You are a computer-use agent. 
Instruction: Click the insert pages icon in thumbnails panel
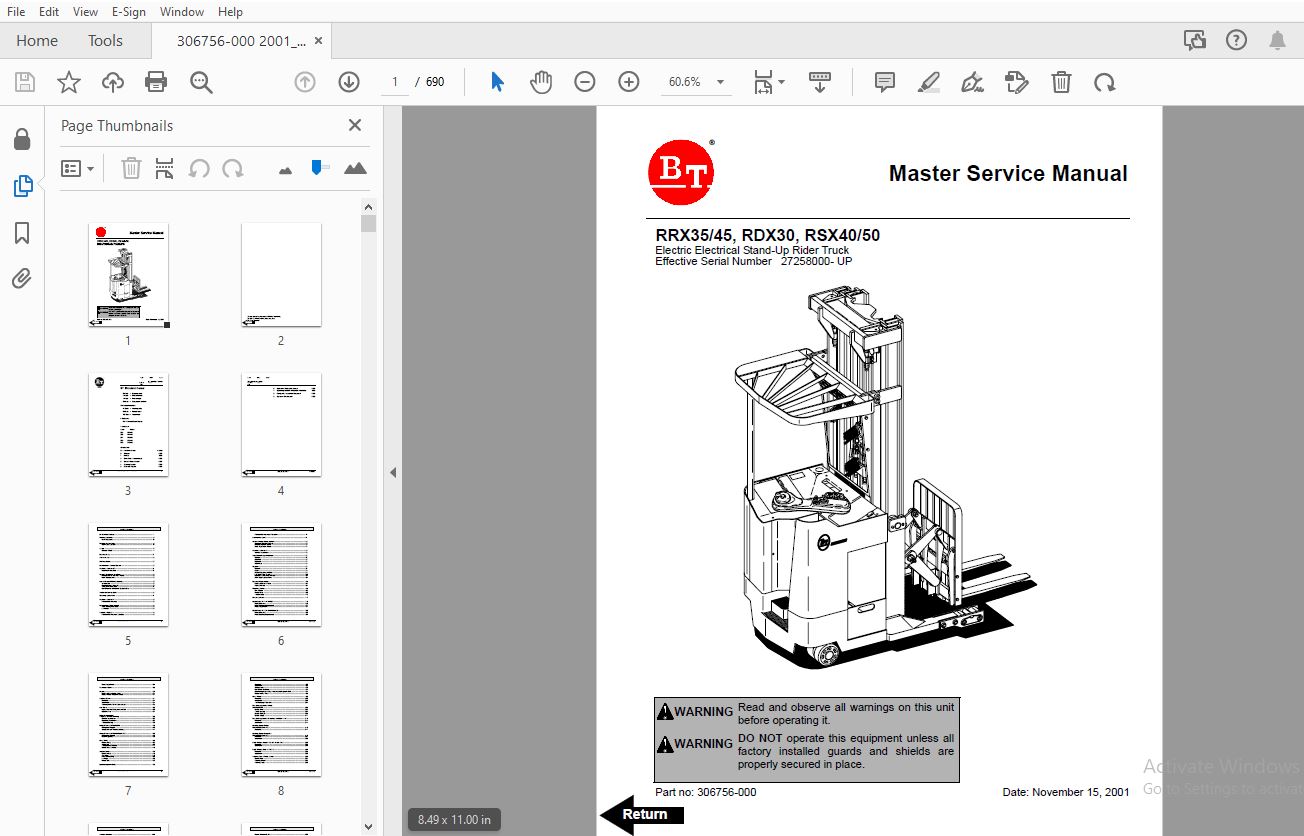(x=165, y=169)
